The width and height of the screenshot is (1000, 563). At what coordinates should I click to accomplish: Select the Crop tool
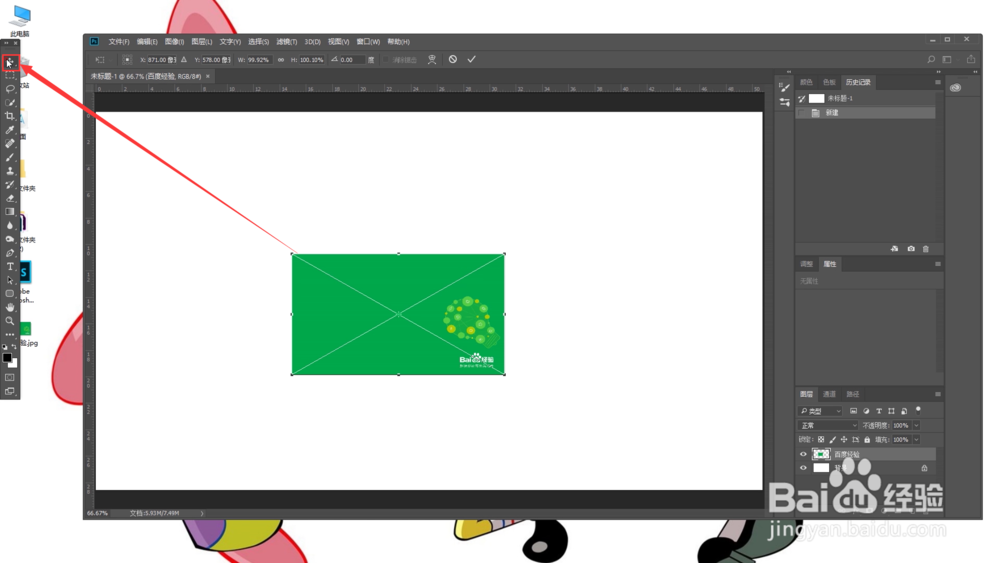tap(10, 116)
